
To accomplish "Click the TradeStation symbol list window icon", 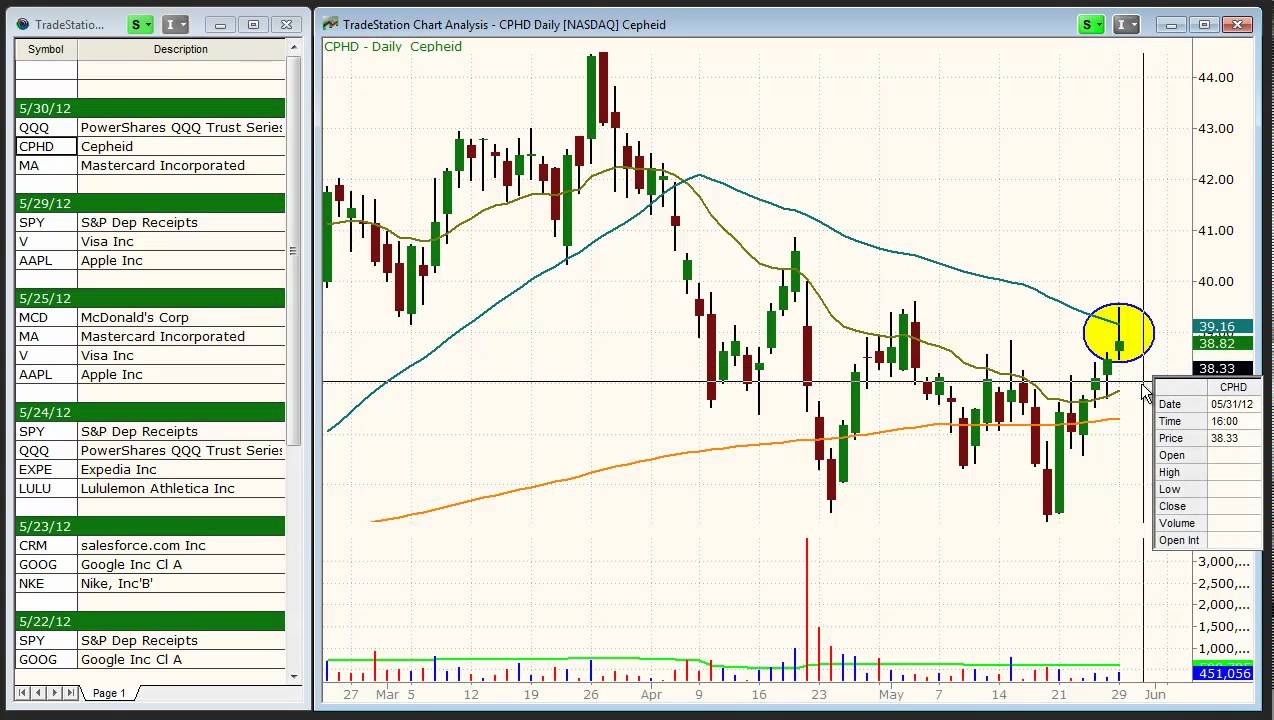I will tap(22, 24).
